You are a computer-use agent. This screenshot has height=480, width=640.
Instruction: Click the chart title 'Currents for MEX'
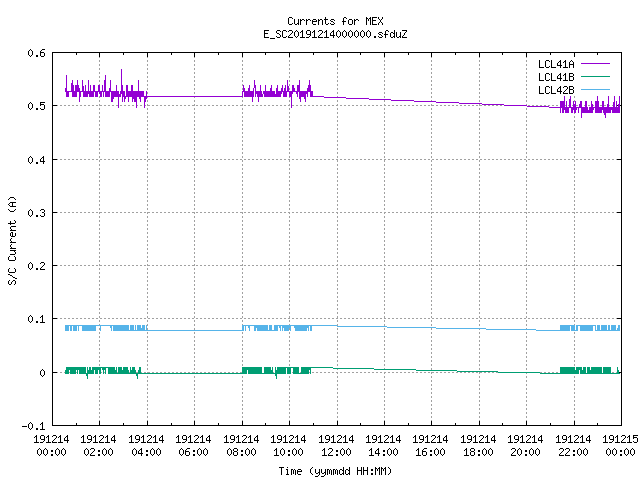(335, 21)
